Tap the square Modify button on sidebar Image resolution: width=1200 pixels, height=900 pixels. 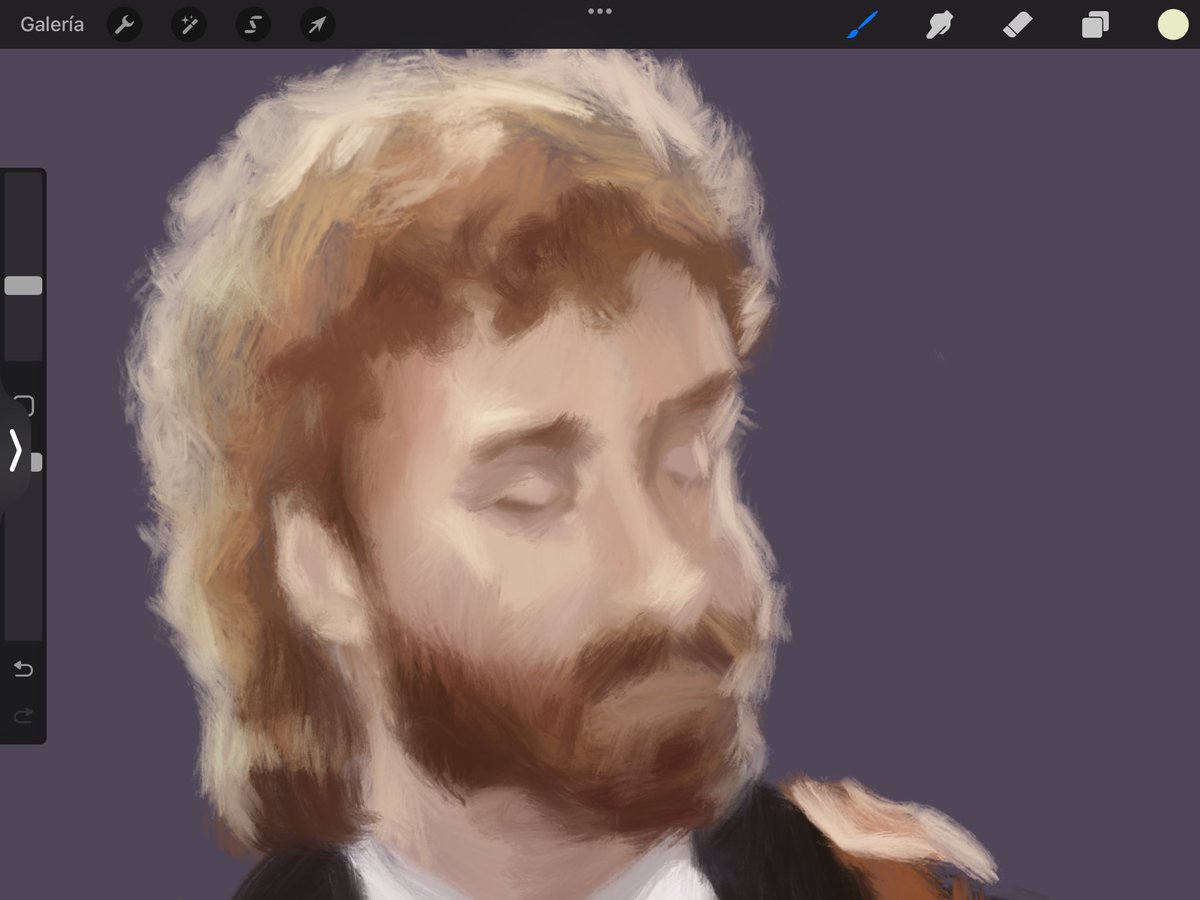[24, 405]
